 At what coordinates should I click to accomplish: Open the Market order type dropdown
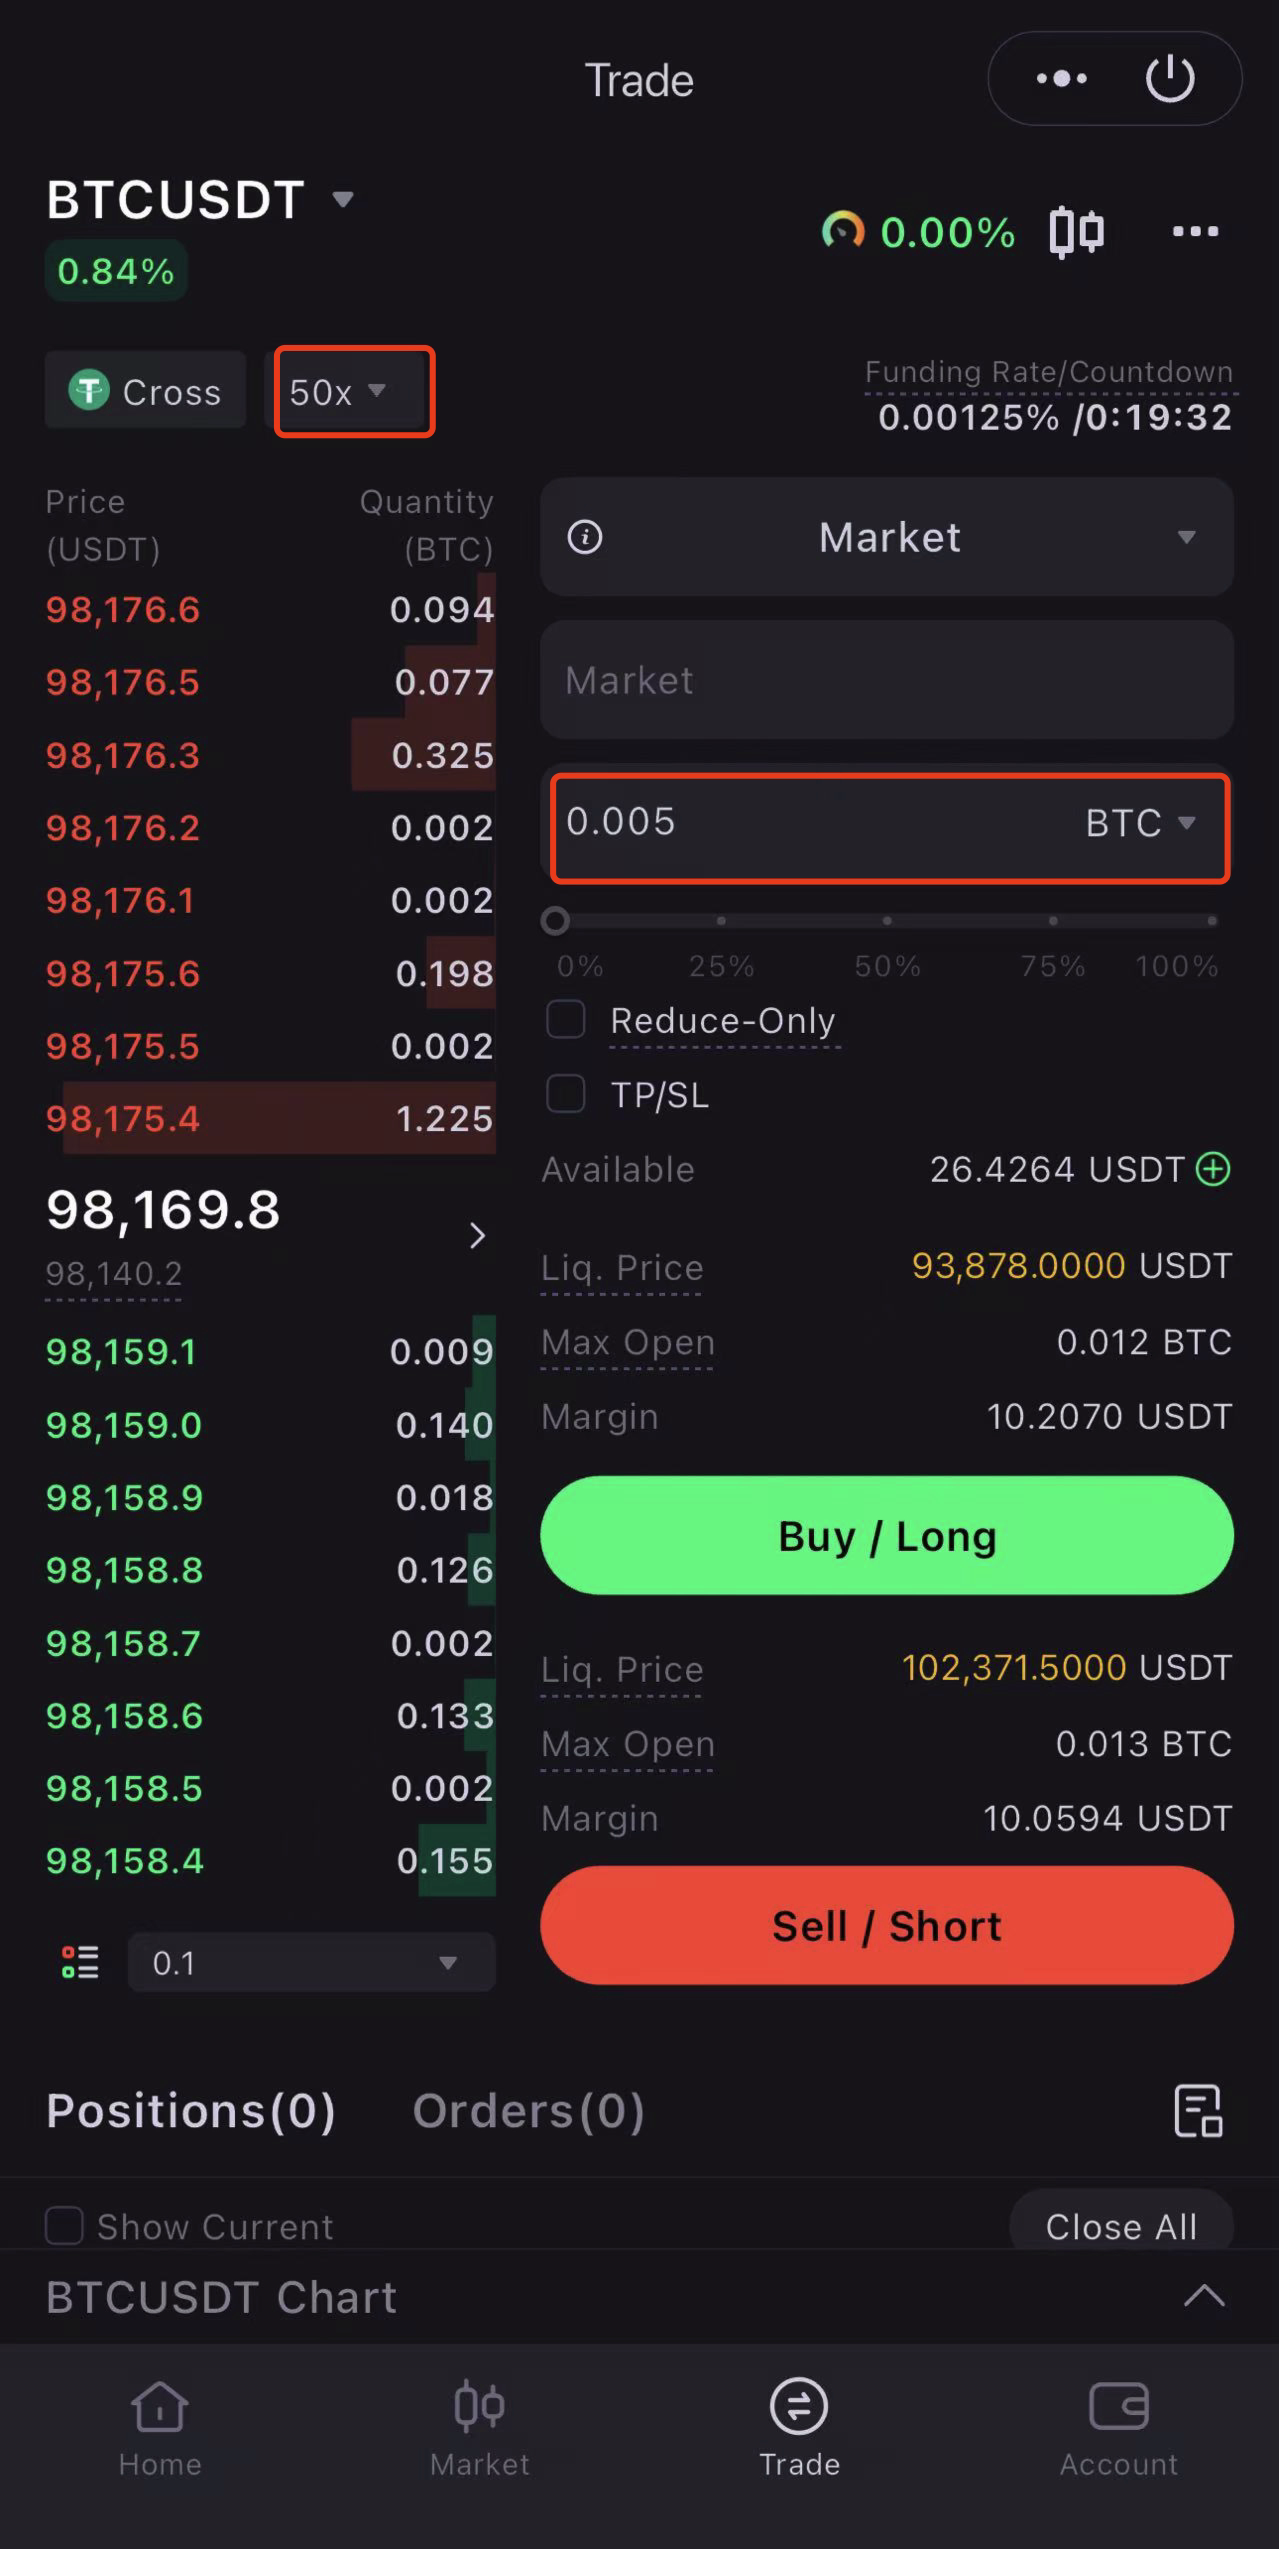tap(887, 538)
